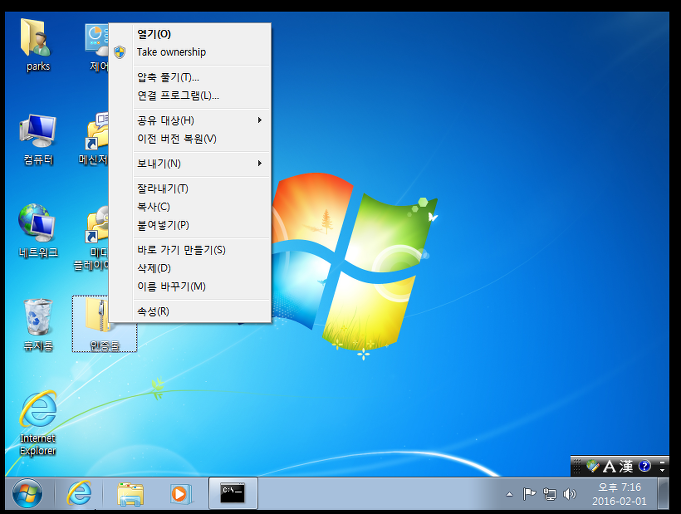Open the language bar help icon
The height and width of the screenshot is (514, 681).
[x=645, y=466]
